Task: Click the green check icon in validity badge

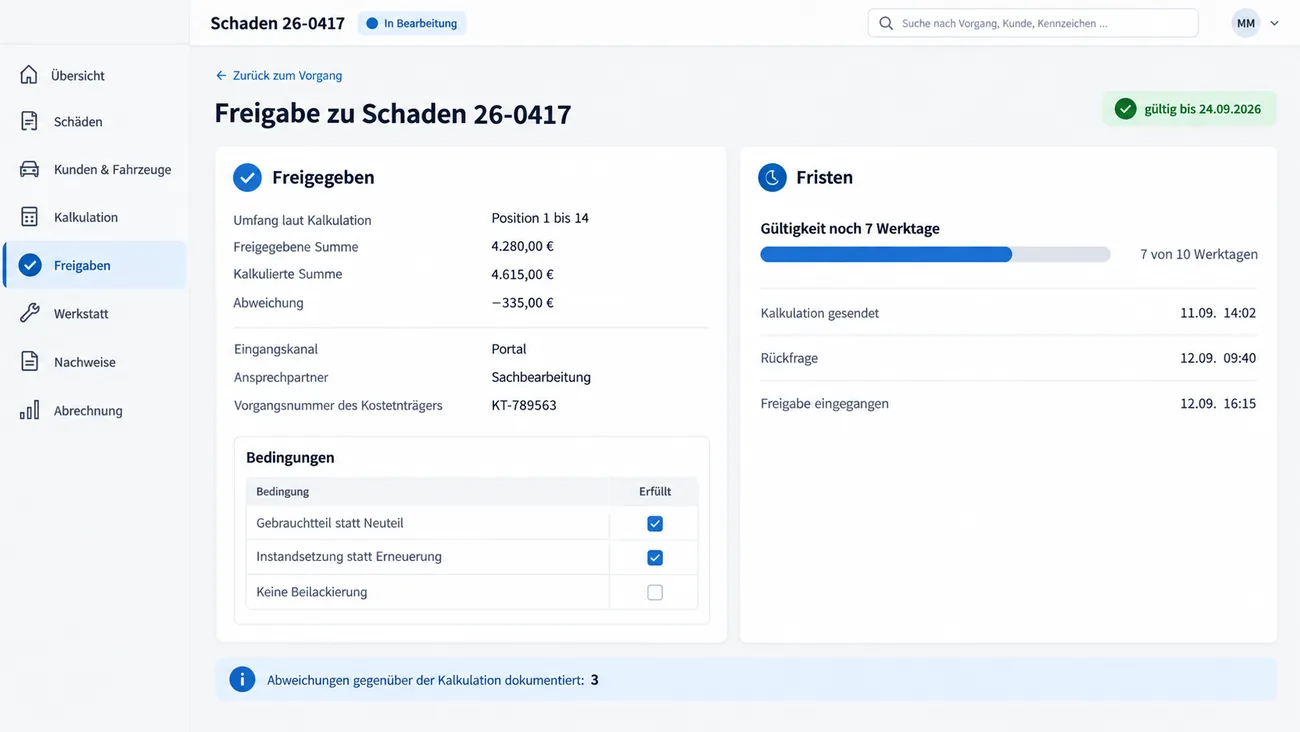Action: pyautogui.click(x=1126, y=109)
